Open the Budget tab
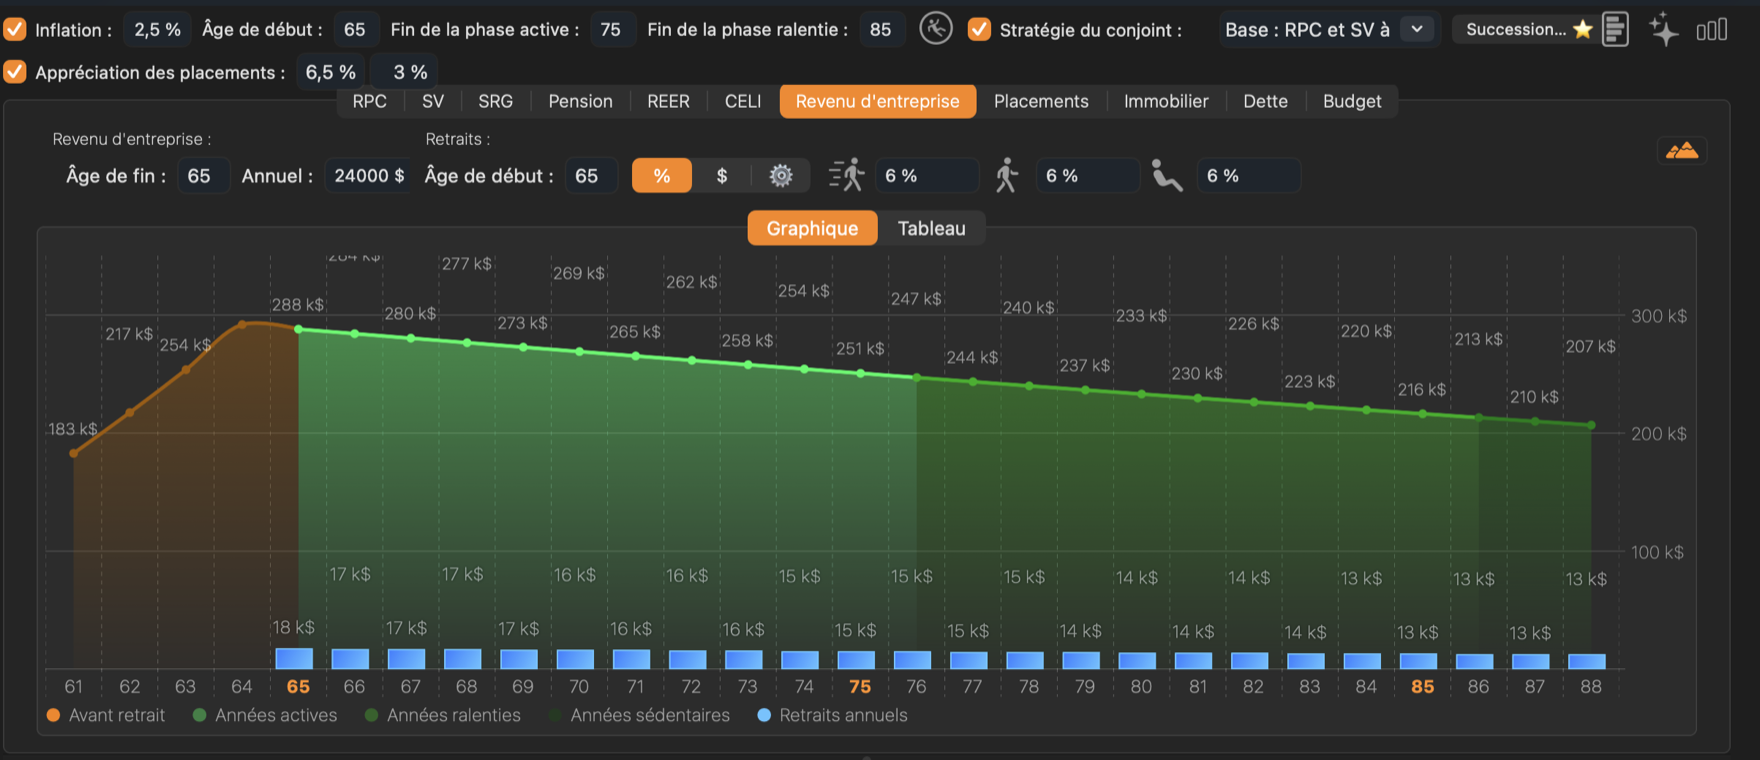Screen dimensions: 1760x760 click(x=1352, y=101)
